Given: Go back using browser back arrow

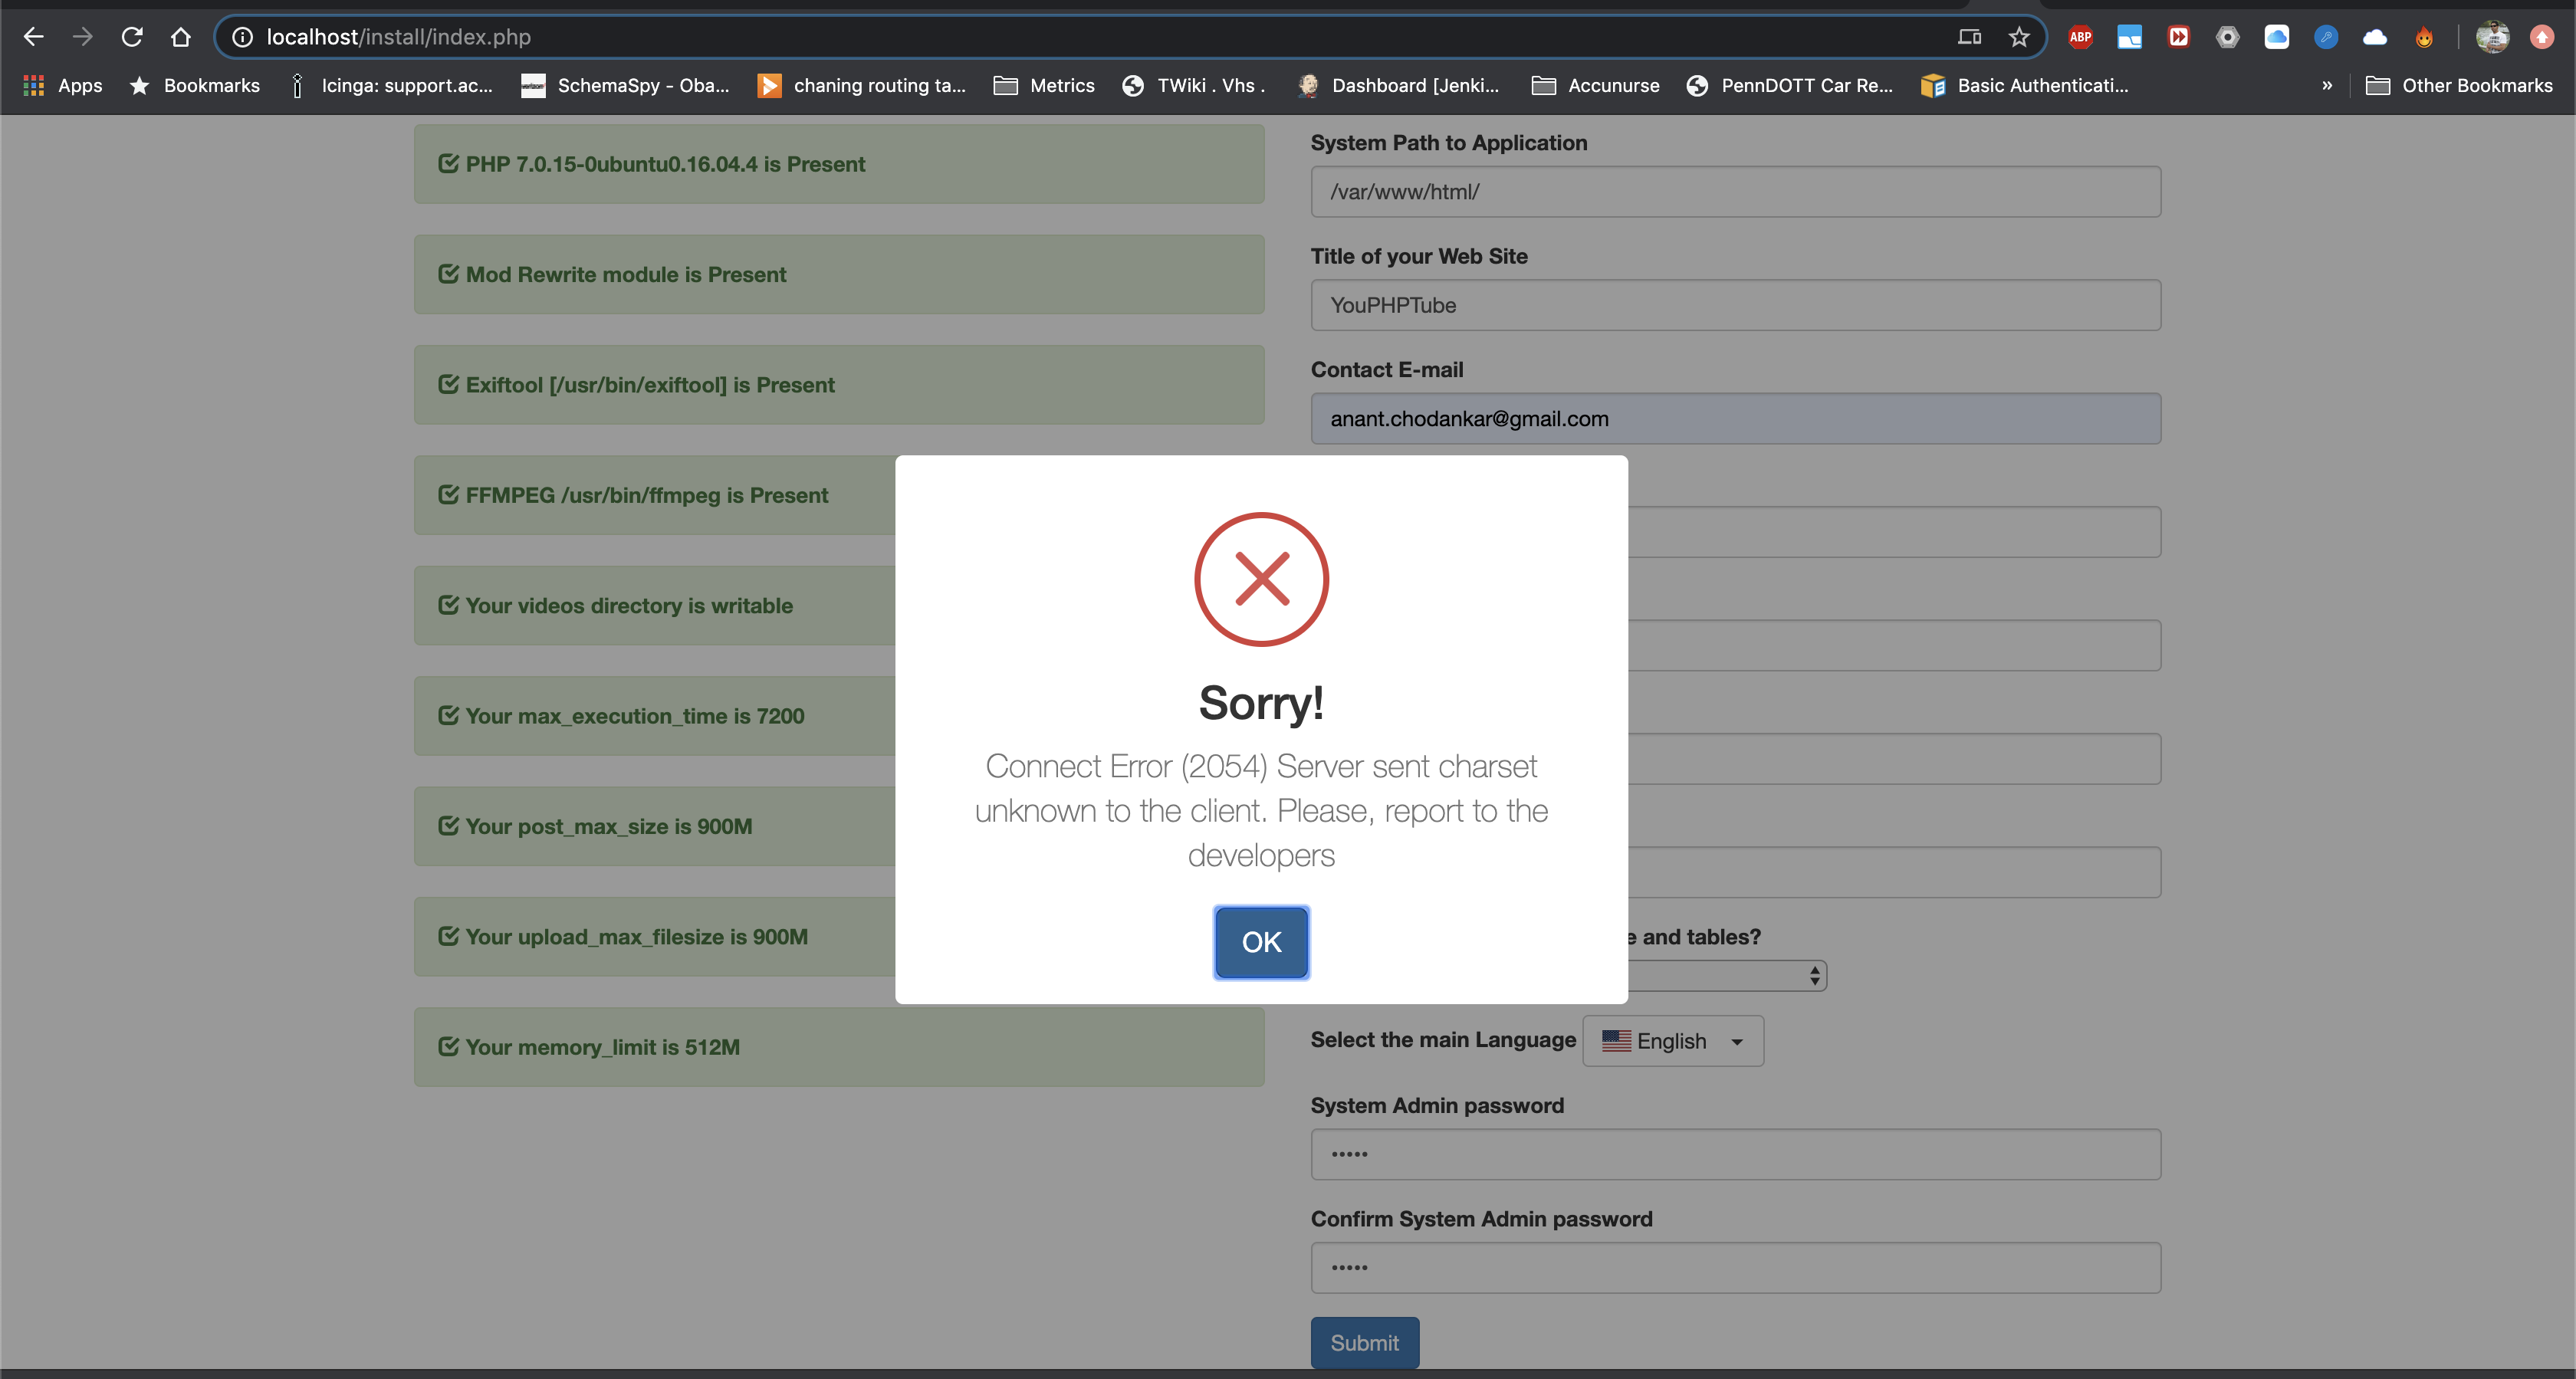Looking at the screenshot, I should (33, 37).
